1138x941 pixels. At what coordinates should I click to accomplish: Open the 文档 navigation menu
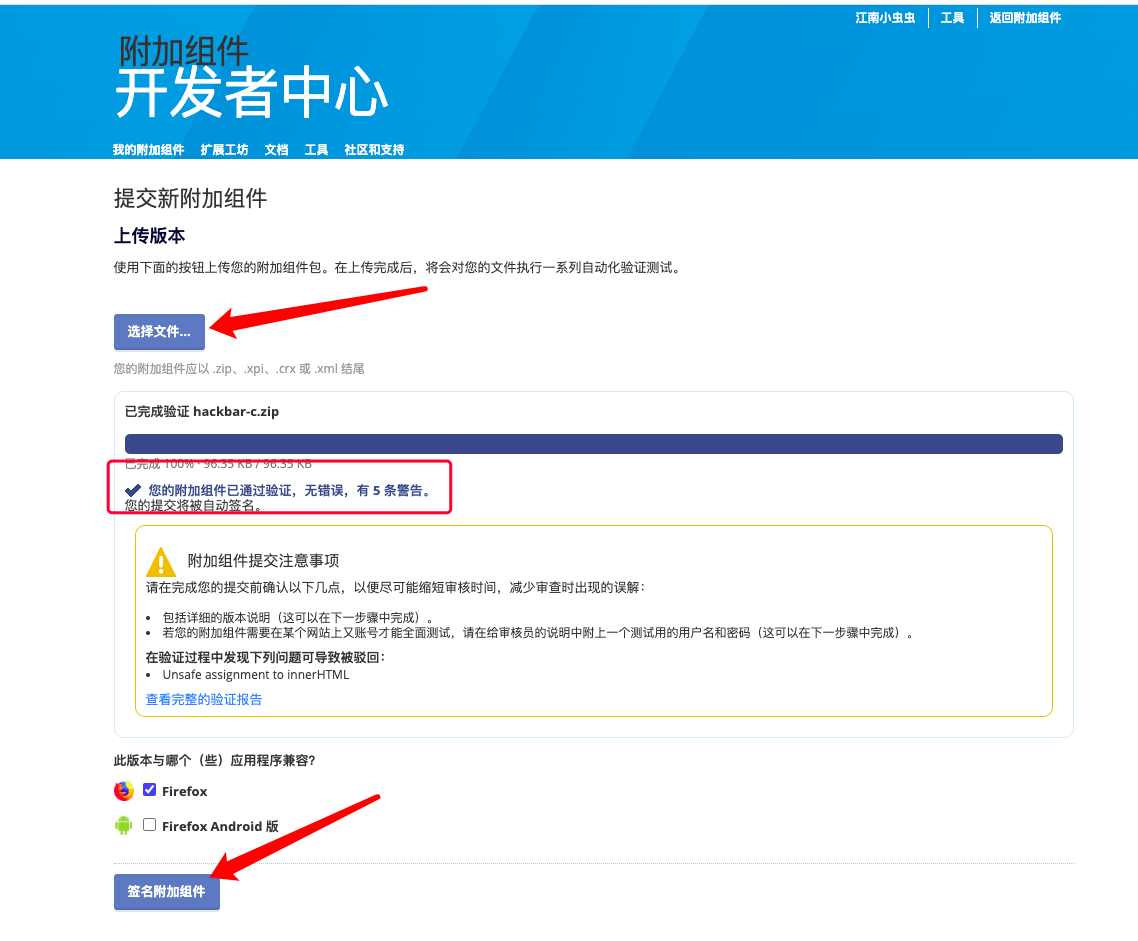pyautogui.click(x=277, y=149)
